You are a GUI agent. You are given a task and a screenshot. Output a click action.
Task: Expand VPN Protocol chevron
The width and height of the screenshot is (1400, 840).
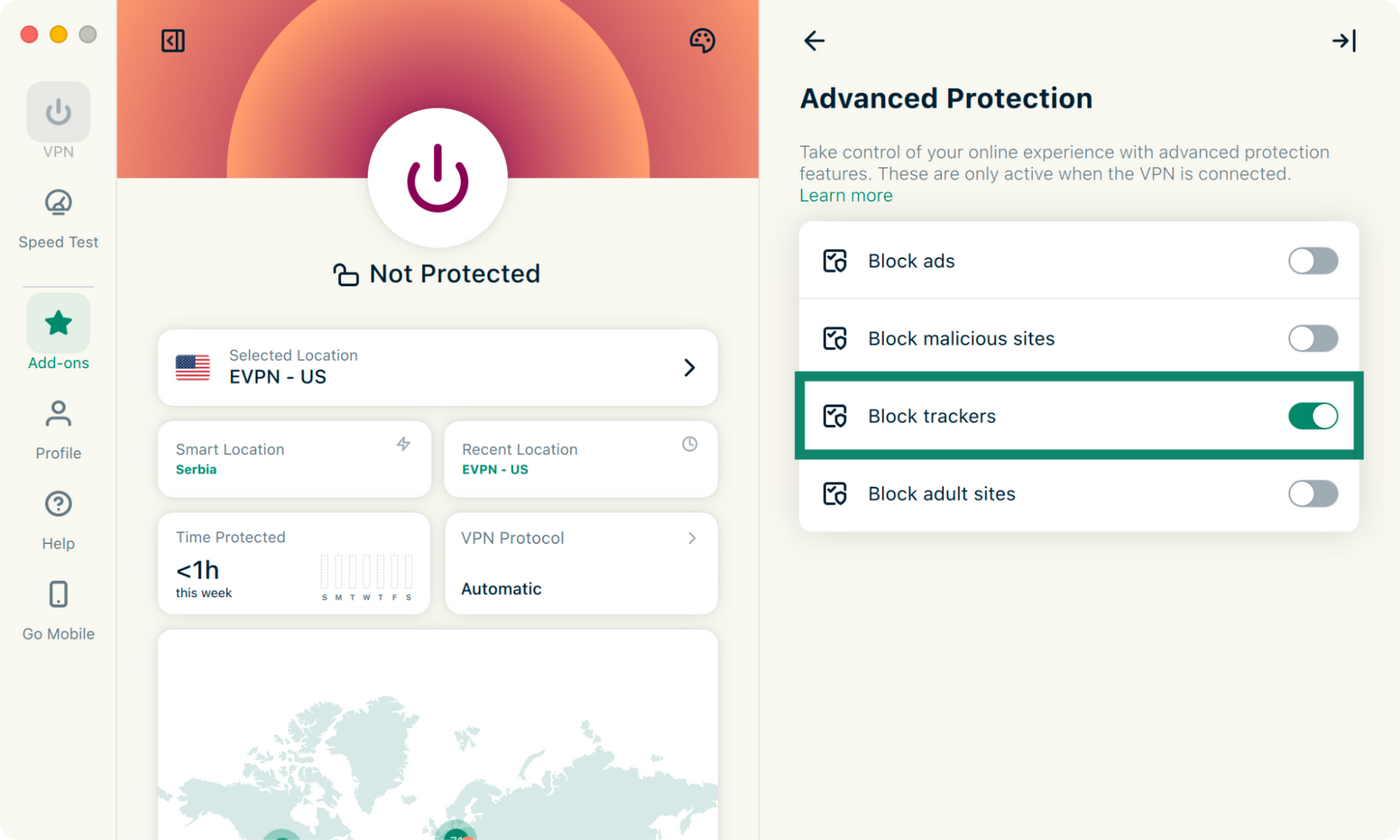[x=692, y=538]
